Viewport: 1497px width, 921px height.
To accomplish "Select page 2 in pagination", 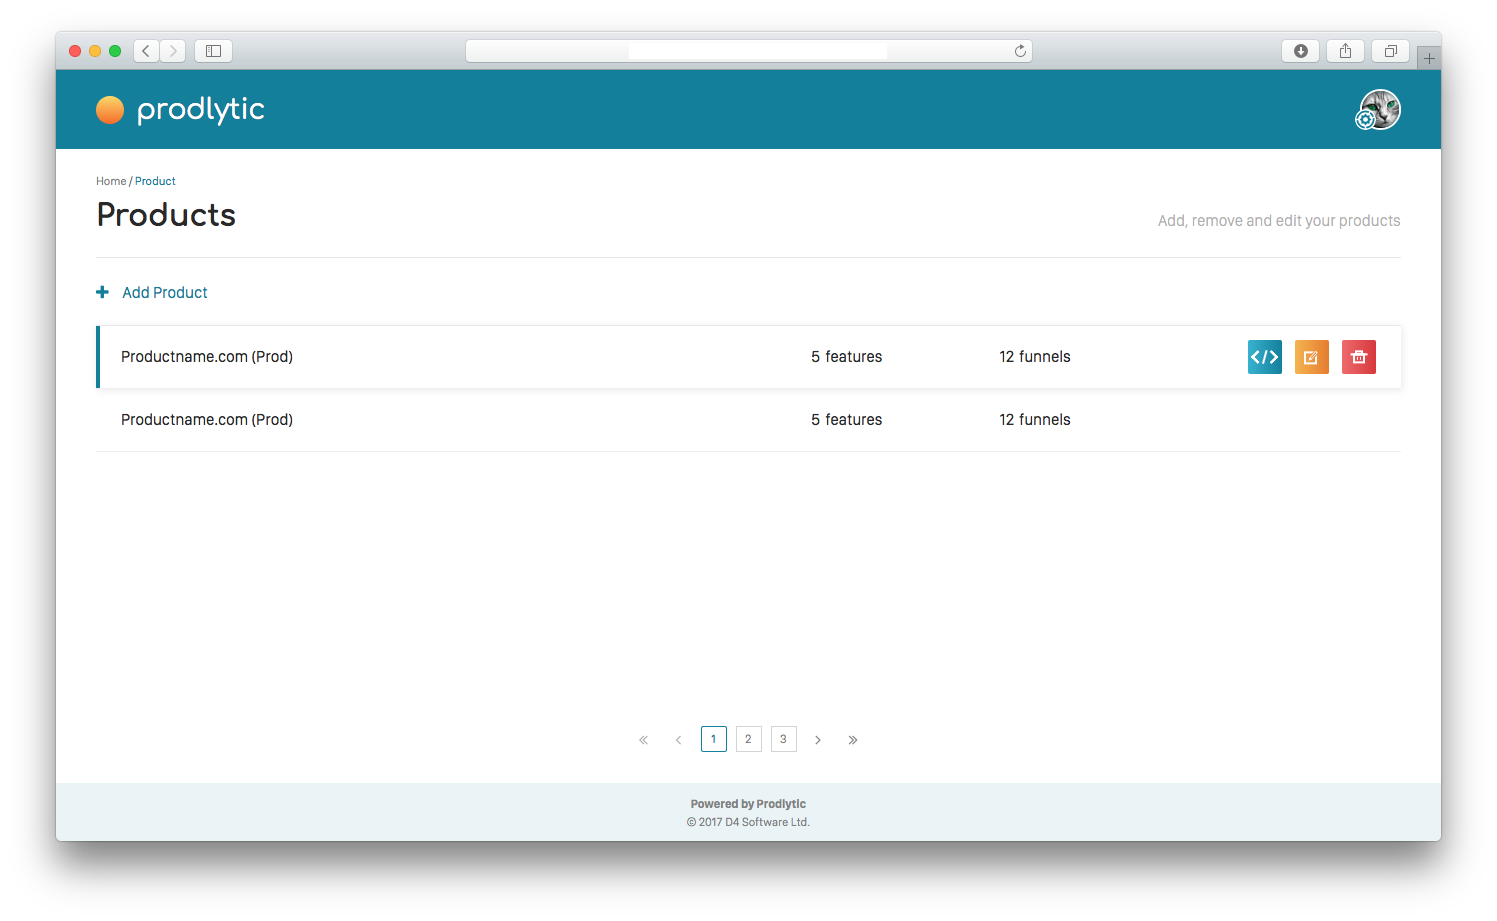I will [749, 739].
